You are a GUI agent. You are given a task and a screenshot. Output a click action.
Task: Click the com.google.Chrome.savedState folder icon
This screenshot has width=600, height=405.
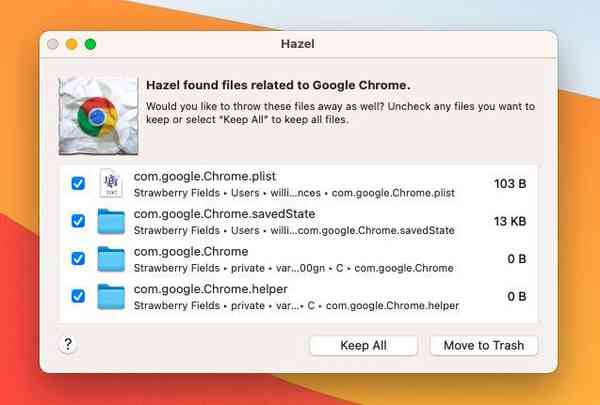tap(111, 221)
